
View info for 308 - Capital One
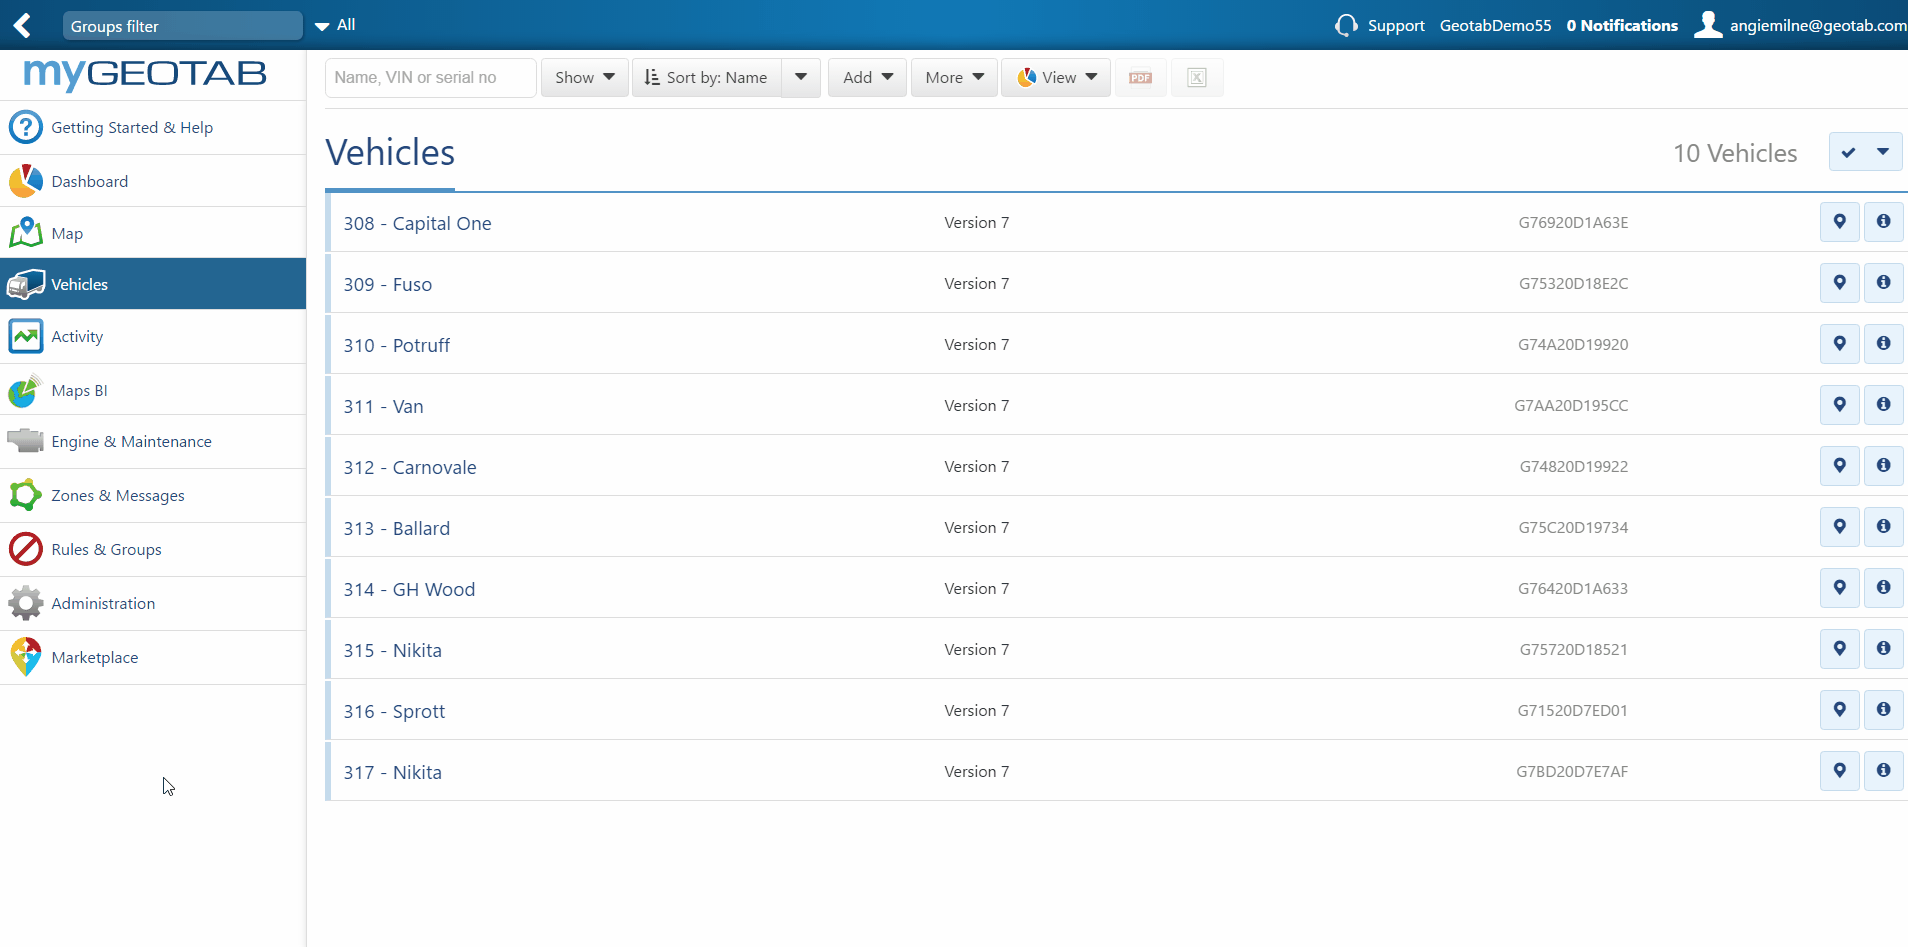[x=1884, y=222]
